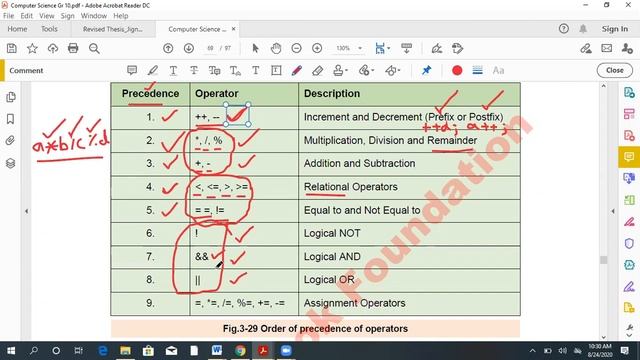Choose the selection arrow tool
This screenshot has height=360, width=640.
pyautogui.click(x=256, y=48)
